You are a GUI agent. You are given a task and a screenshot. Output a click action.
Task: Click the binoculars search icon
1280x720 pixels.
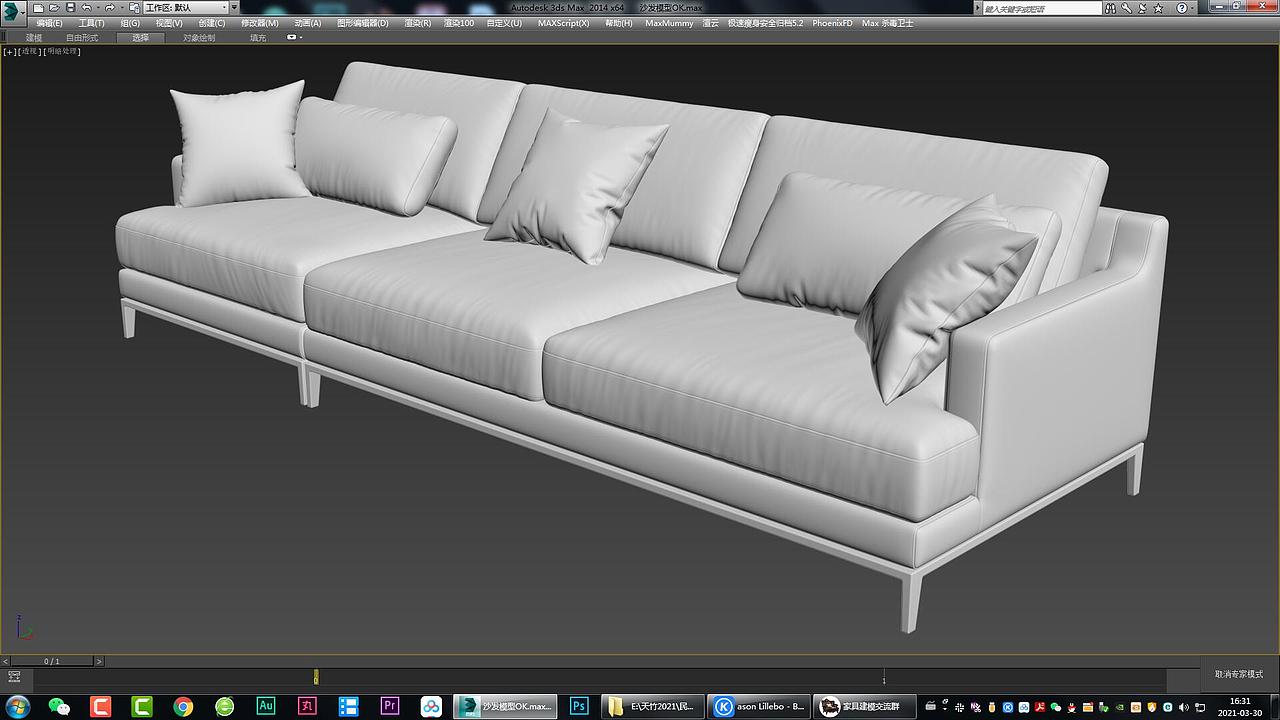pos(1110,9)
